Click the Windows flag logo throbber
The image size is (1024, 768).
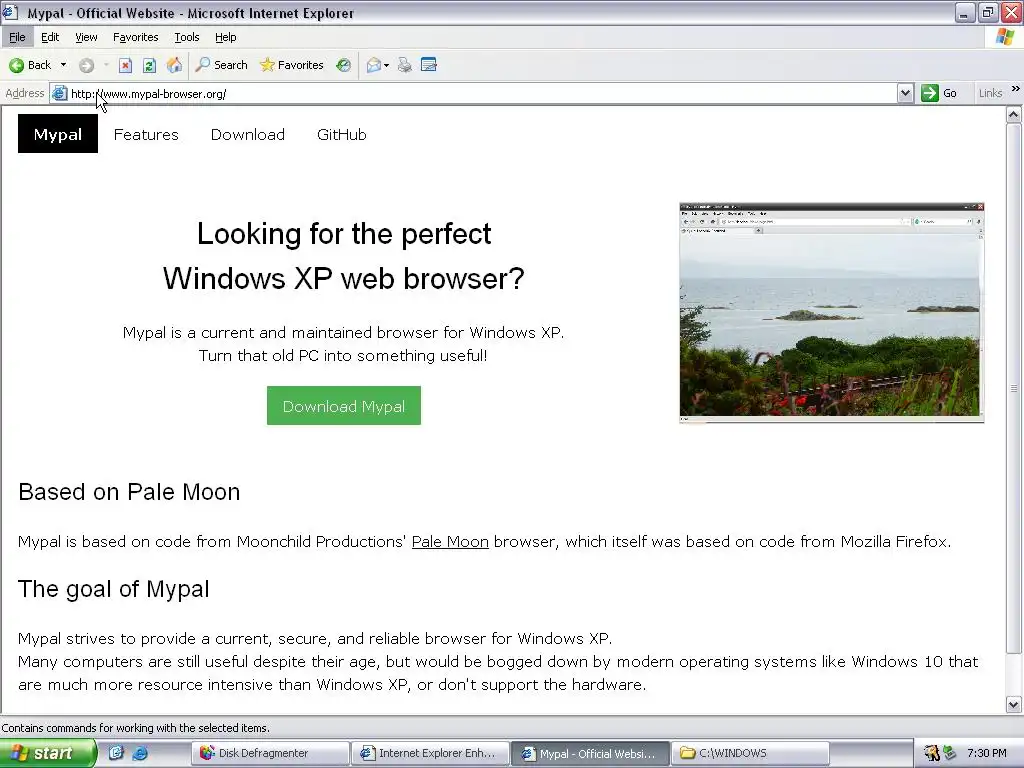click(1005, 37)
